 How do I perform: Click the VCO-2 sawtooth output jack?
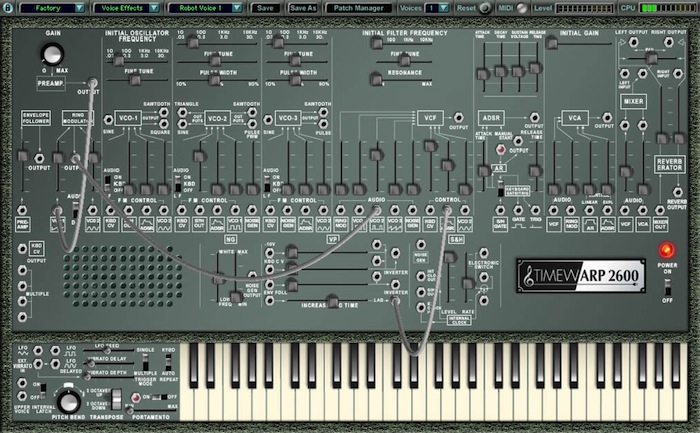252,112
